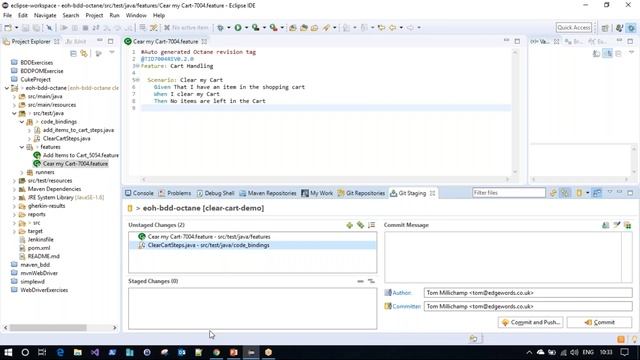Open Chrome from the taskbar
This screenshot has width=640, height=360.
(216, 352)
